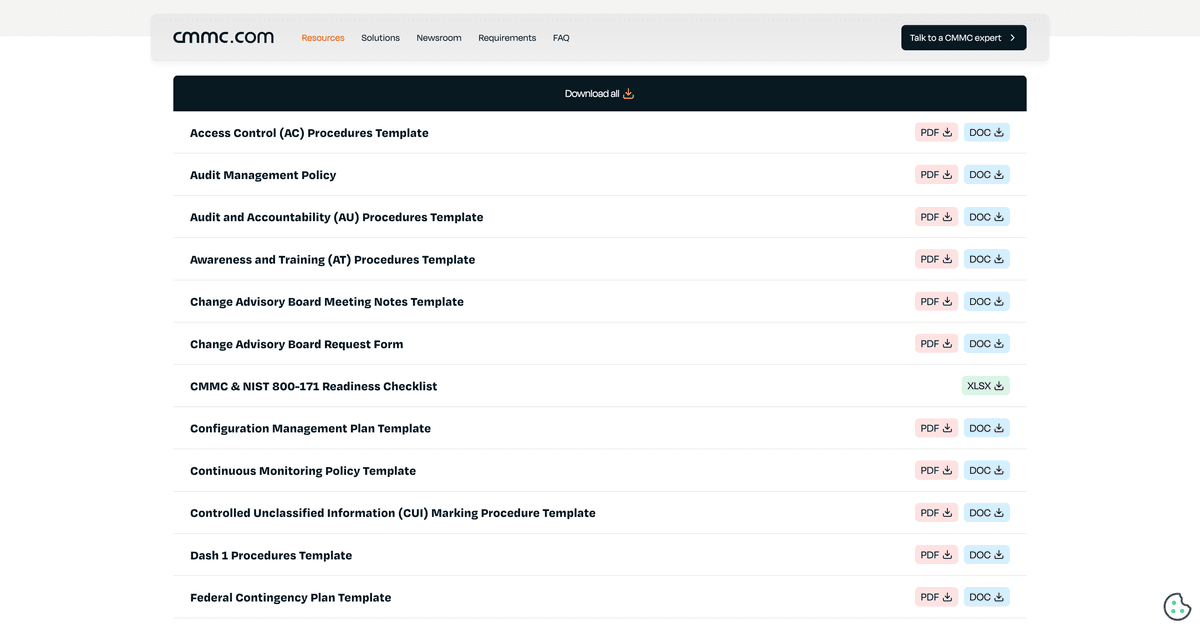The height and width of the screenshot is (629, 1200).
Task: Select 'Audit and Accountability (AU) Procedures Template' title
Action: click(336, 217)
